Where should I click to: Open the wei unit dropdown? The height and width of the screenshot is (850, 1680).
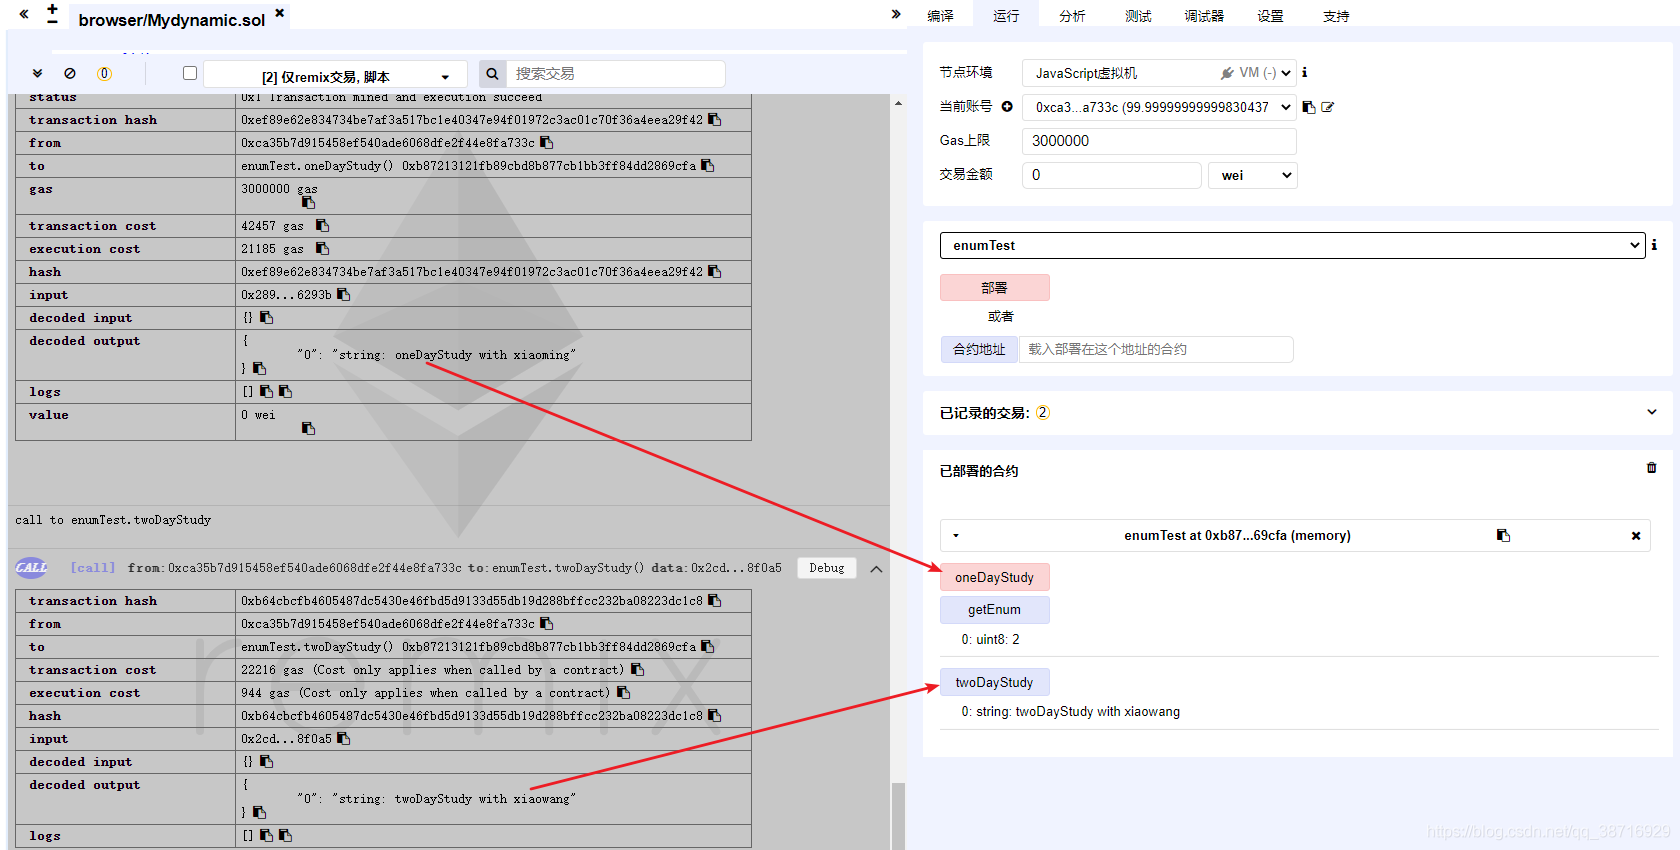pyautogui.click(x=1253, y=175)
